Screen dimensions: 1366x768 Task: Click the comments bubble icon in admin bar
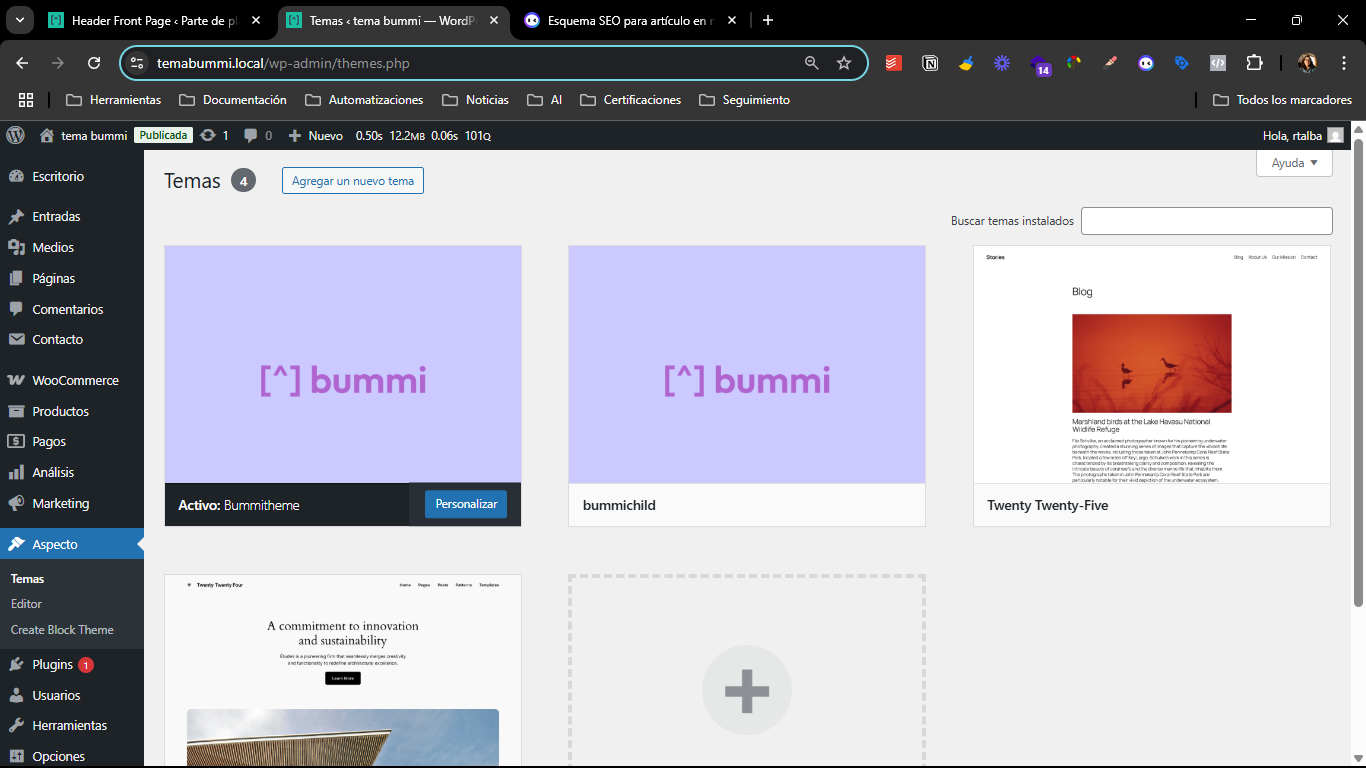coord(251,135)
